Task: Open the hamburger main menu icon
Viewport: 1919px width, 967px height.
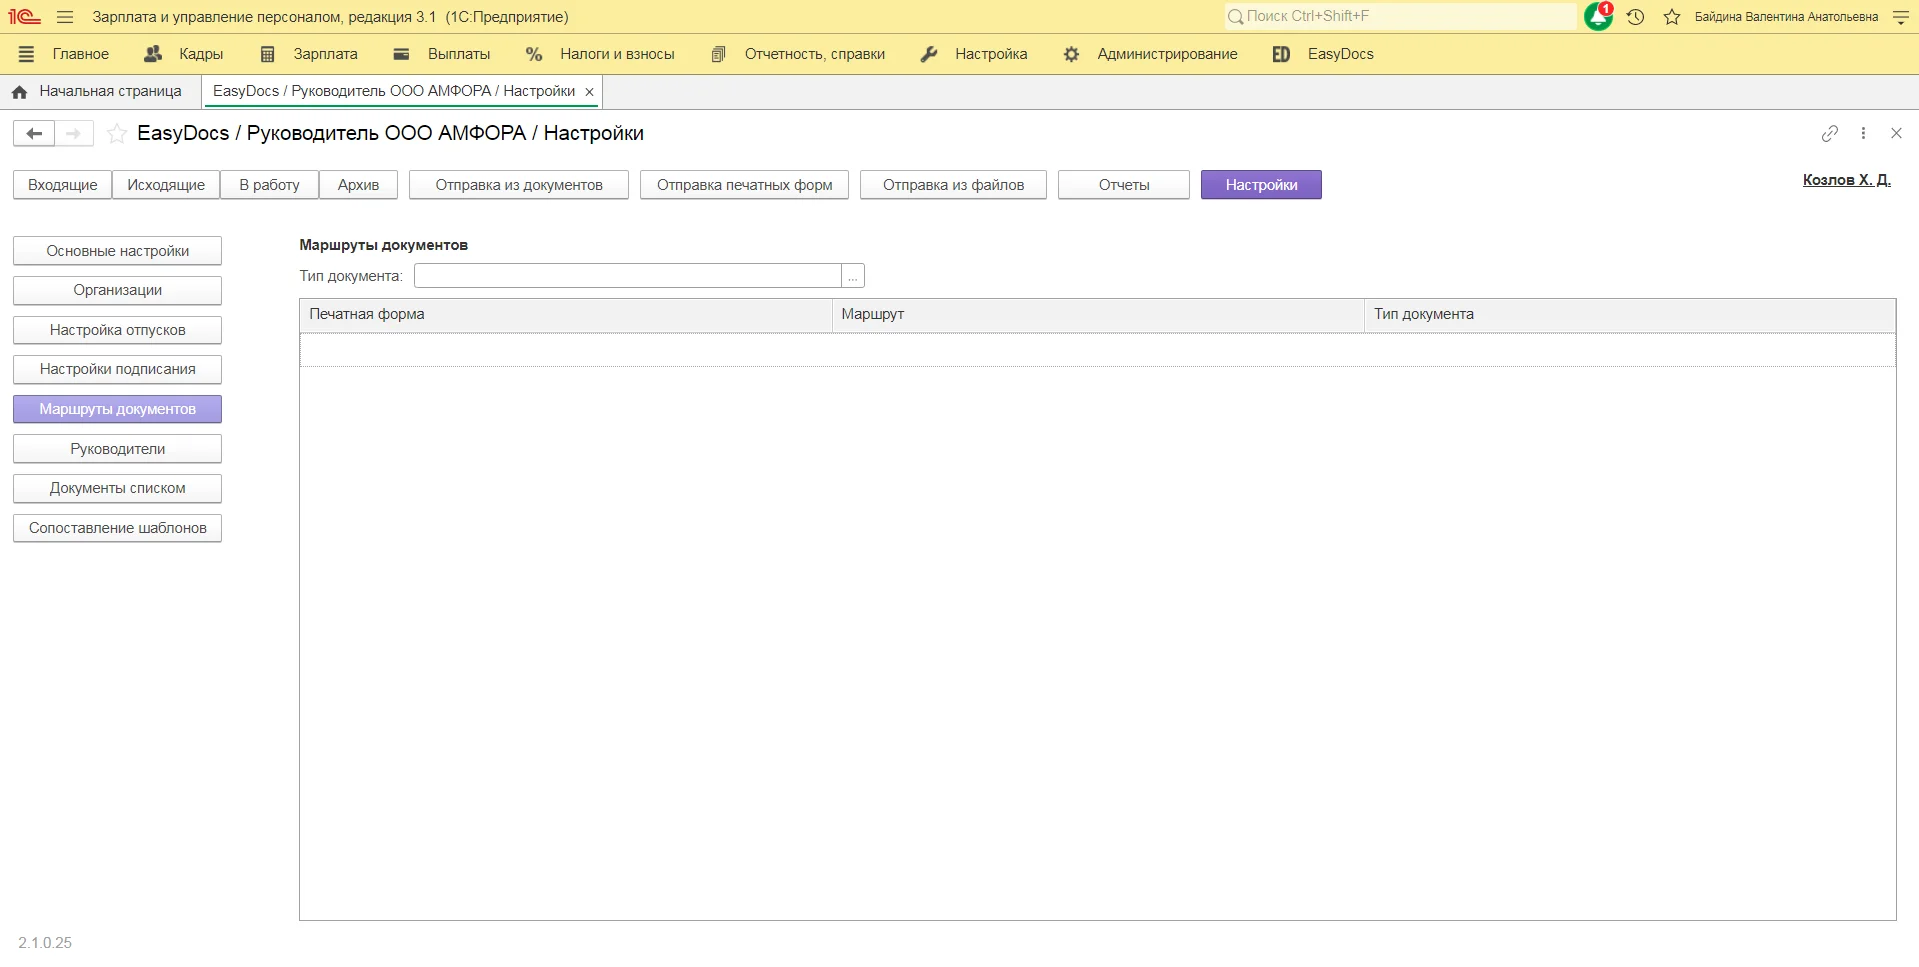Action: [65, 17]
